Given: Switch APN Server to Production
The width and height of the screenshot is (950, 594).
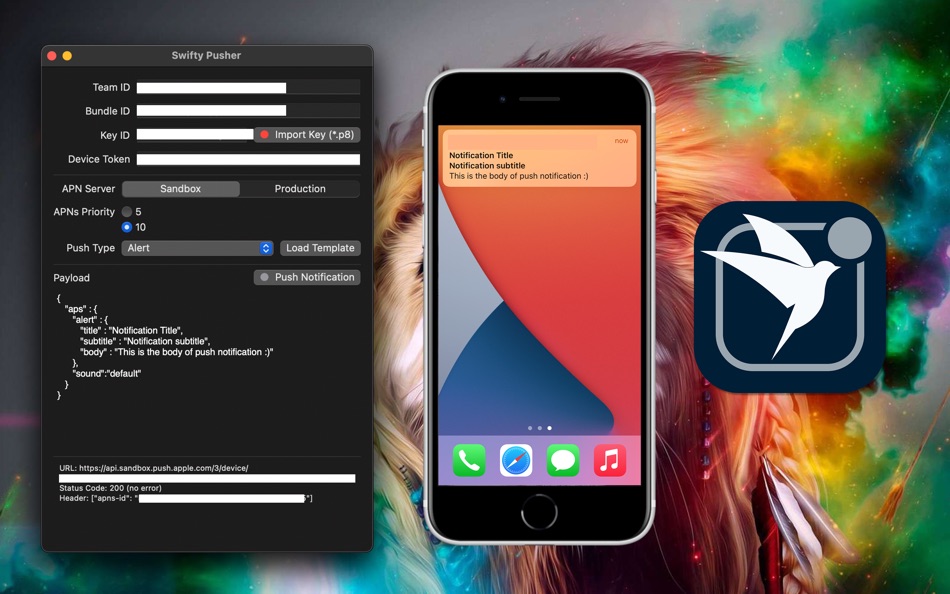Looking at the screenshot, I should pos(300,188).
